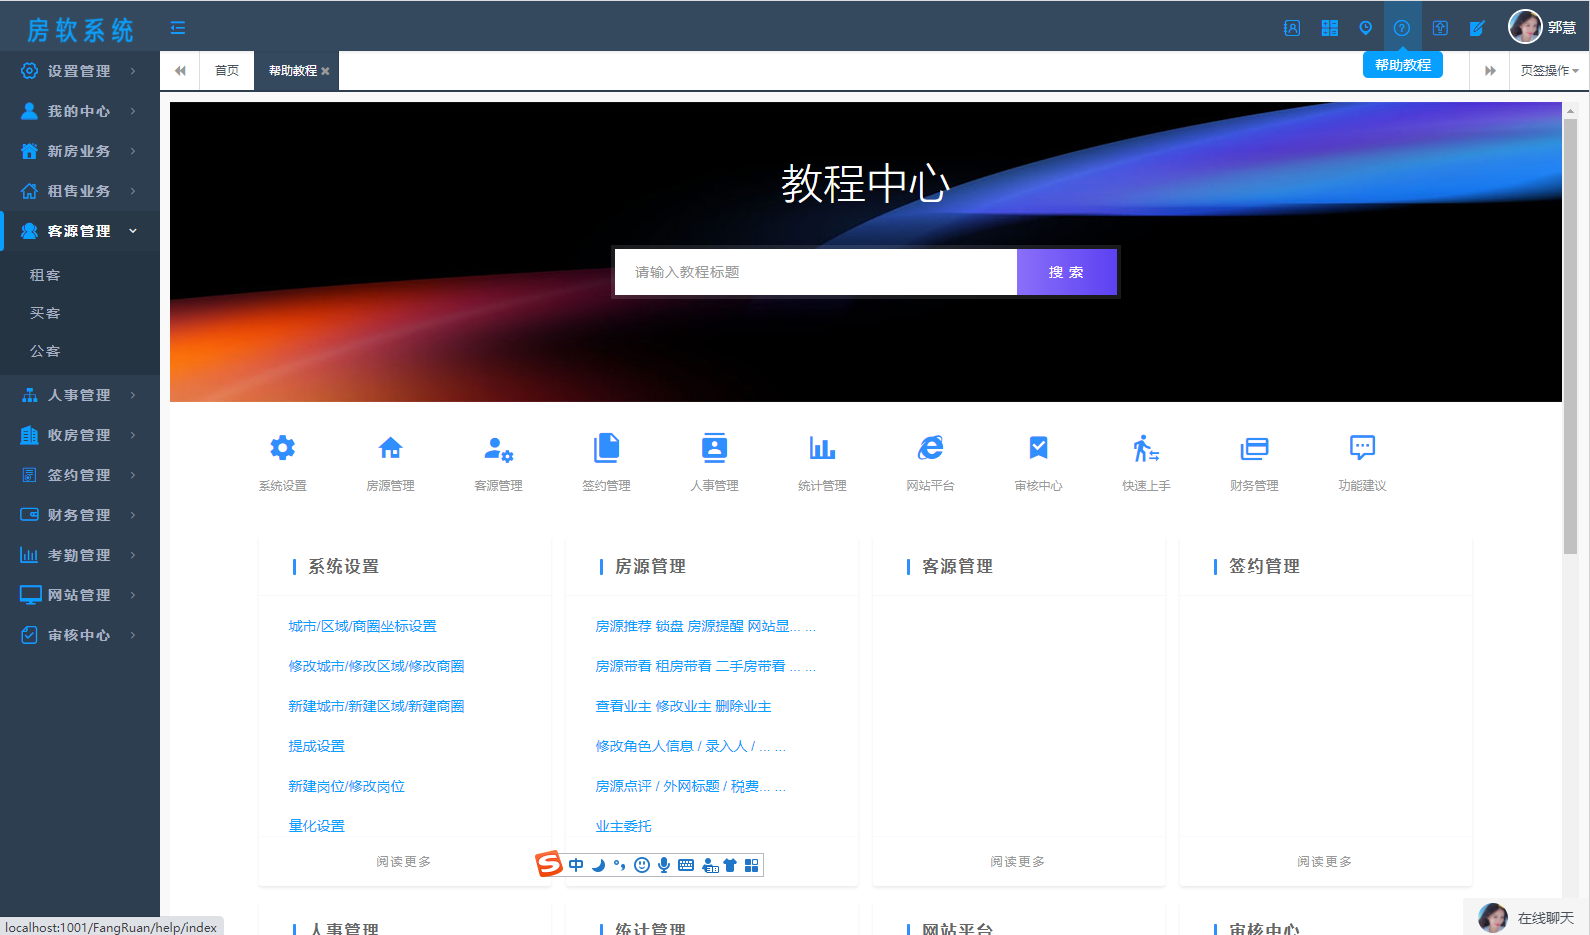Click the upload arrow icon in header
1590x935 pixels.
click(1440, 28)
